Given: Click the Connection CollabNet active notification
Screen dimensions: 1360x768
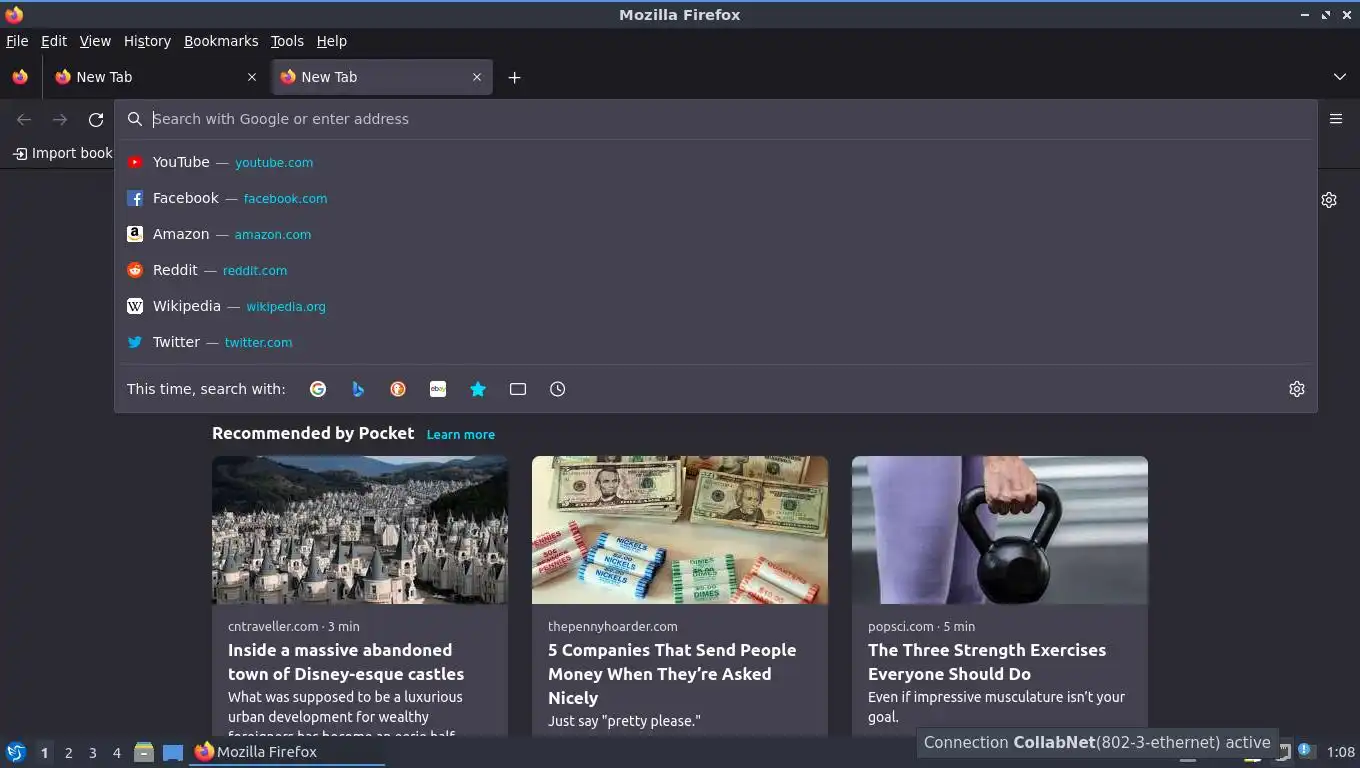Looking at the screenshot, I should coord(1097,742).
